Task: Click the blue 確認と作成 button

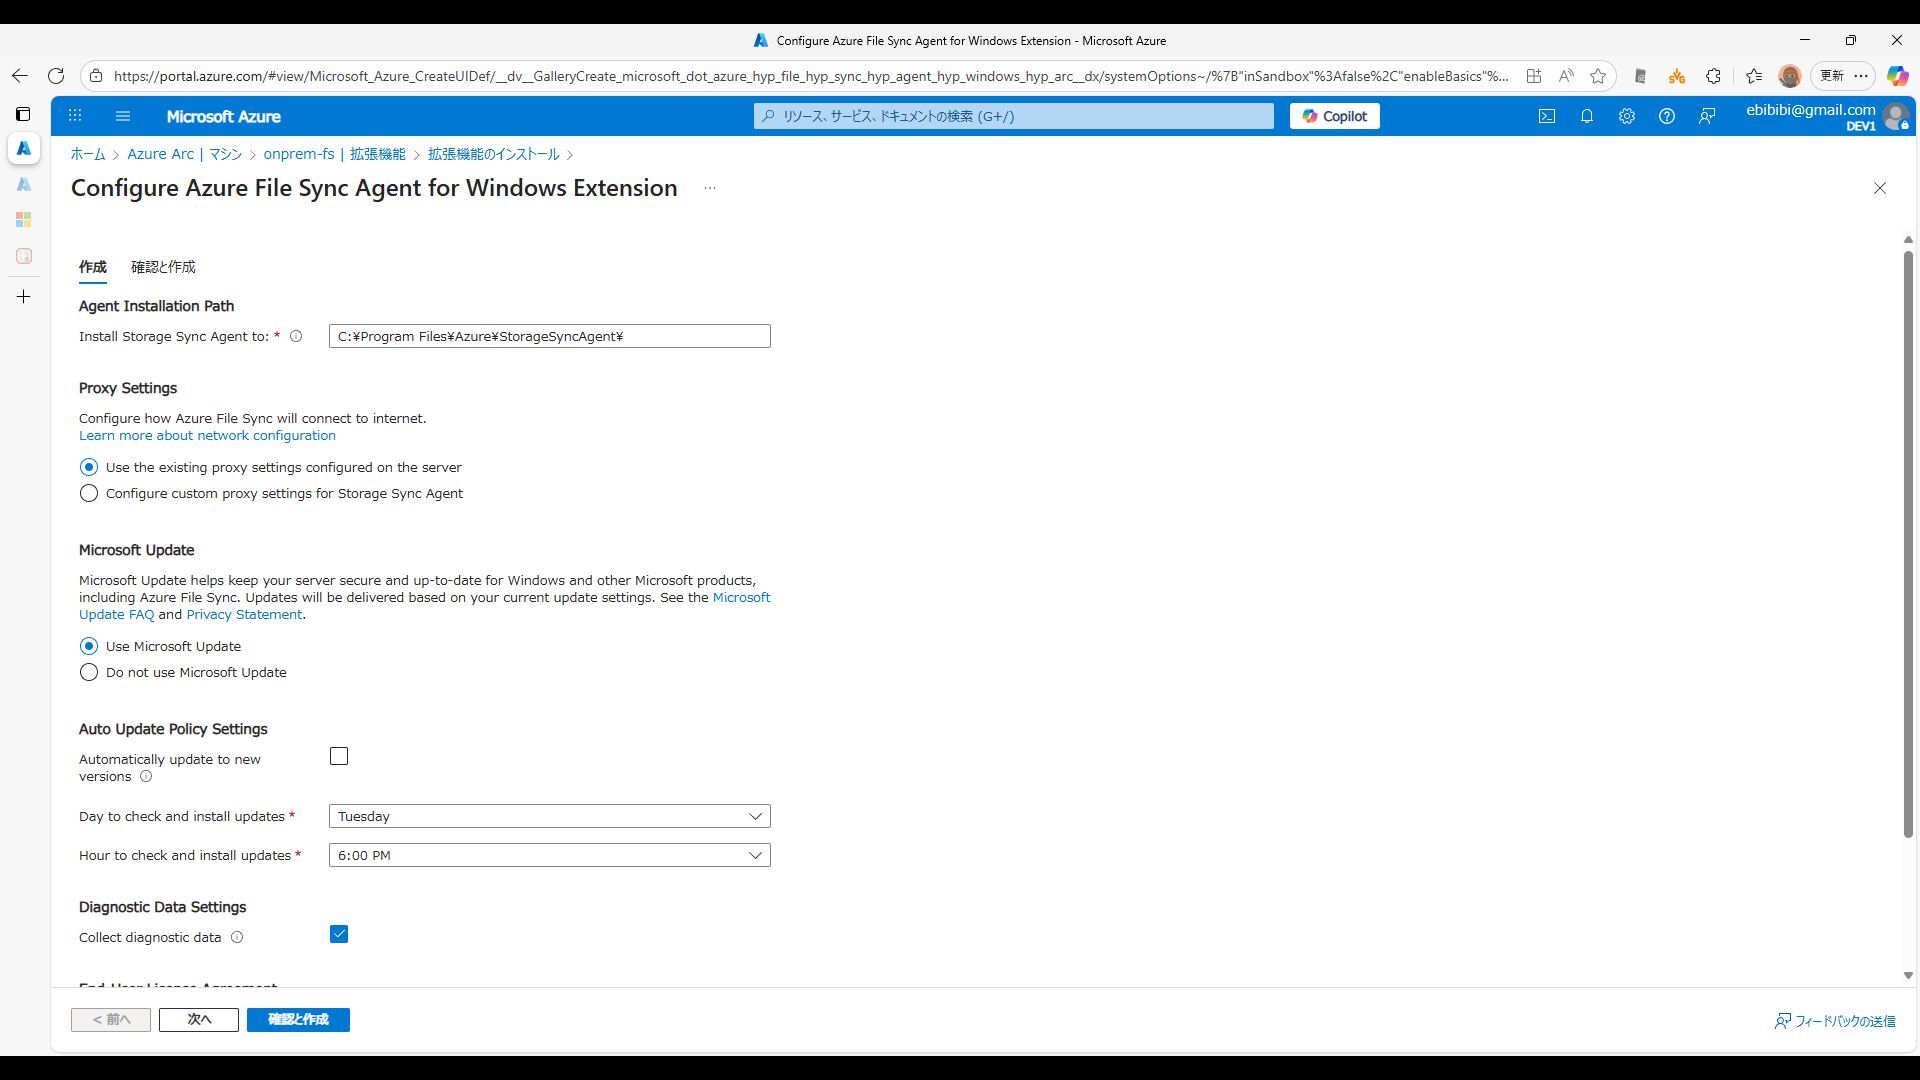Action: (298, 1020)
